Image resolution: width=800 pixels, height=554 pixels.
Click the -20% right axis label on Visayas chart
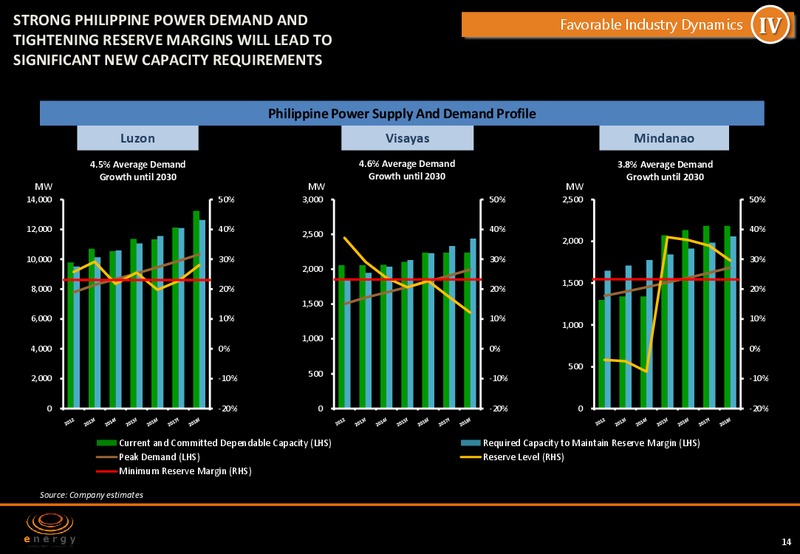coord(496,409)
